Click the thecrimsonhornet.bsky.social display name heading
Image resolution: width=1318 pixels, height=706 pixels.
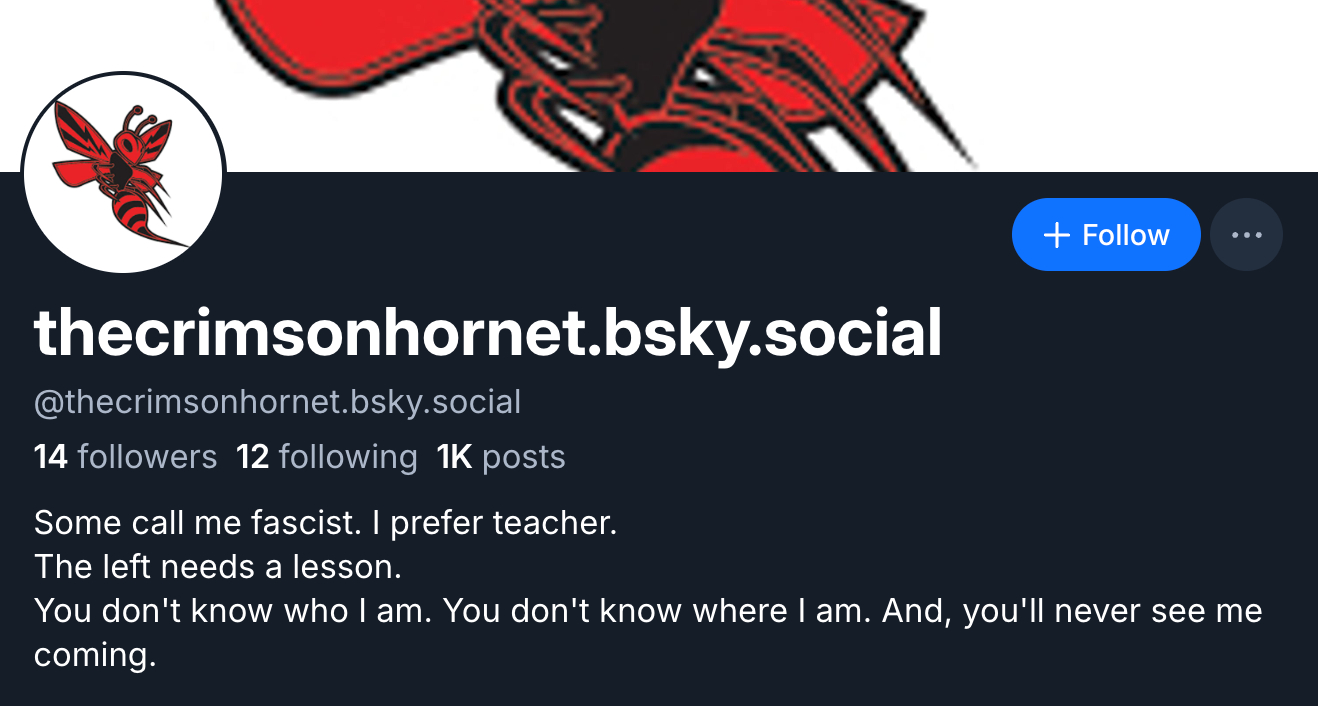[488, 333]
